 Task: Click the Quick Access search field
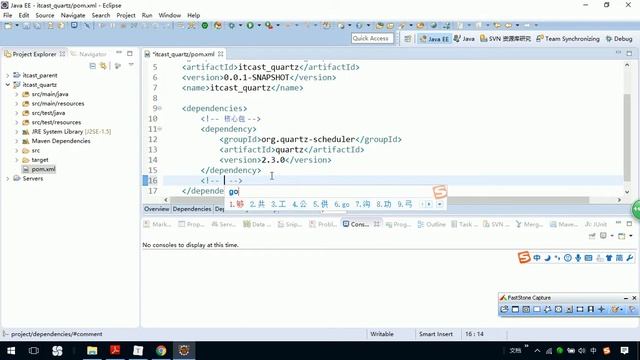pos(372,38)
